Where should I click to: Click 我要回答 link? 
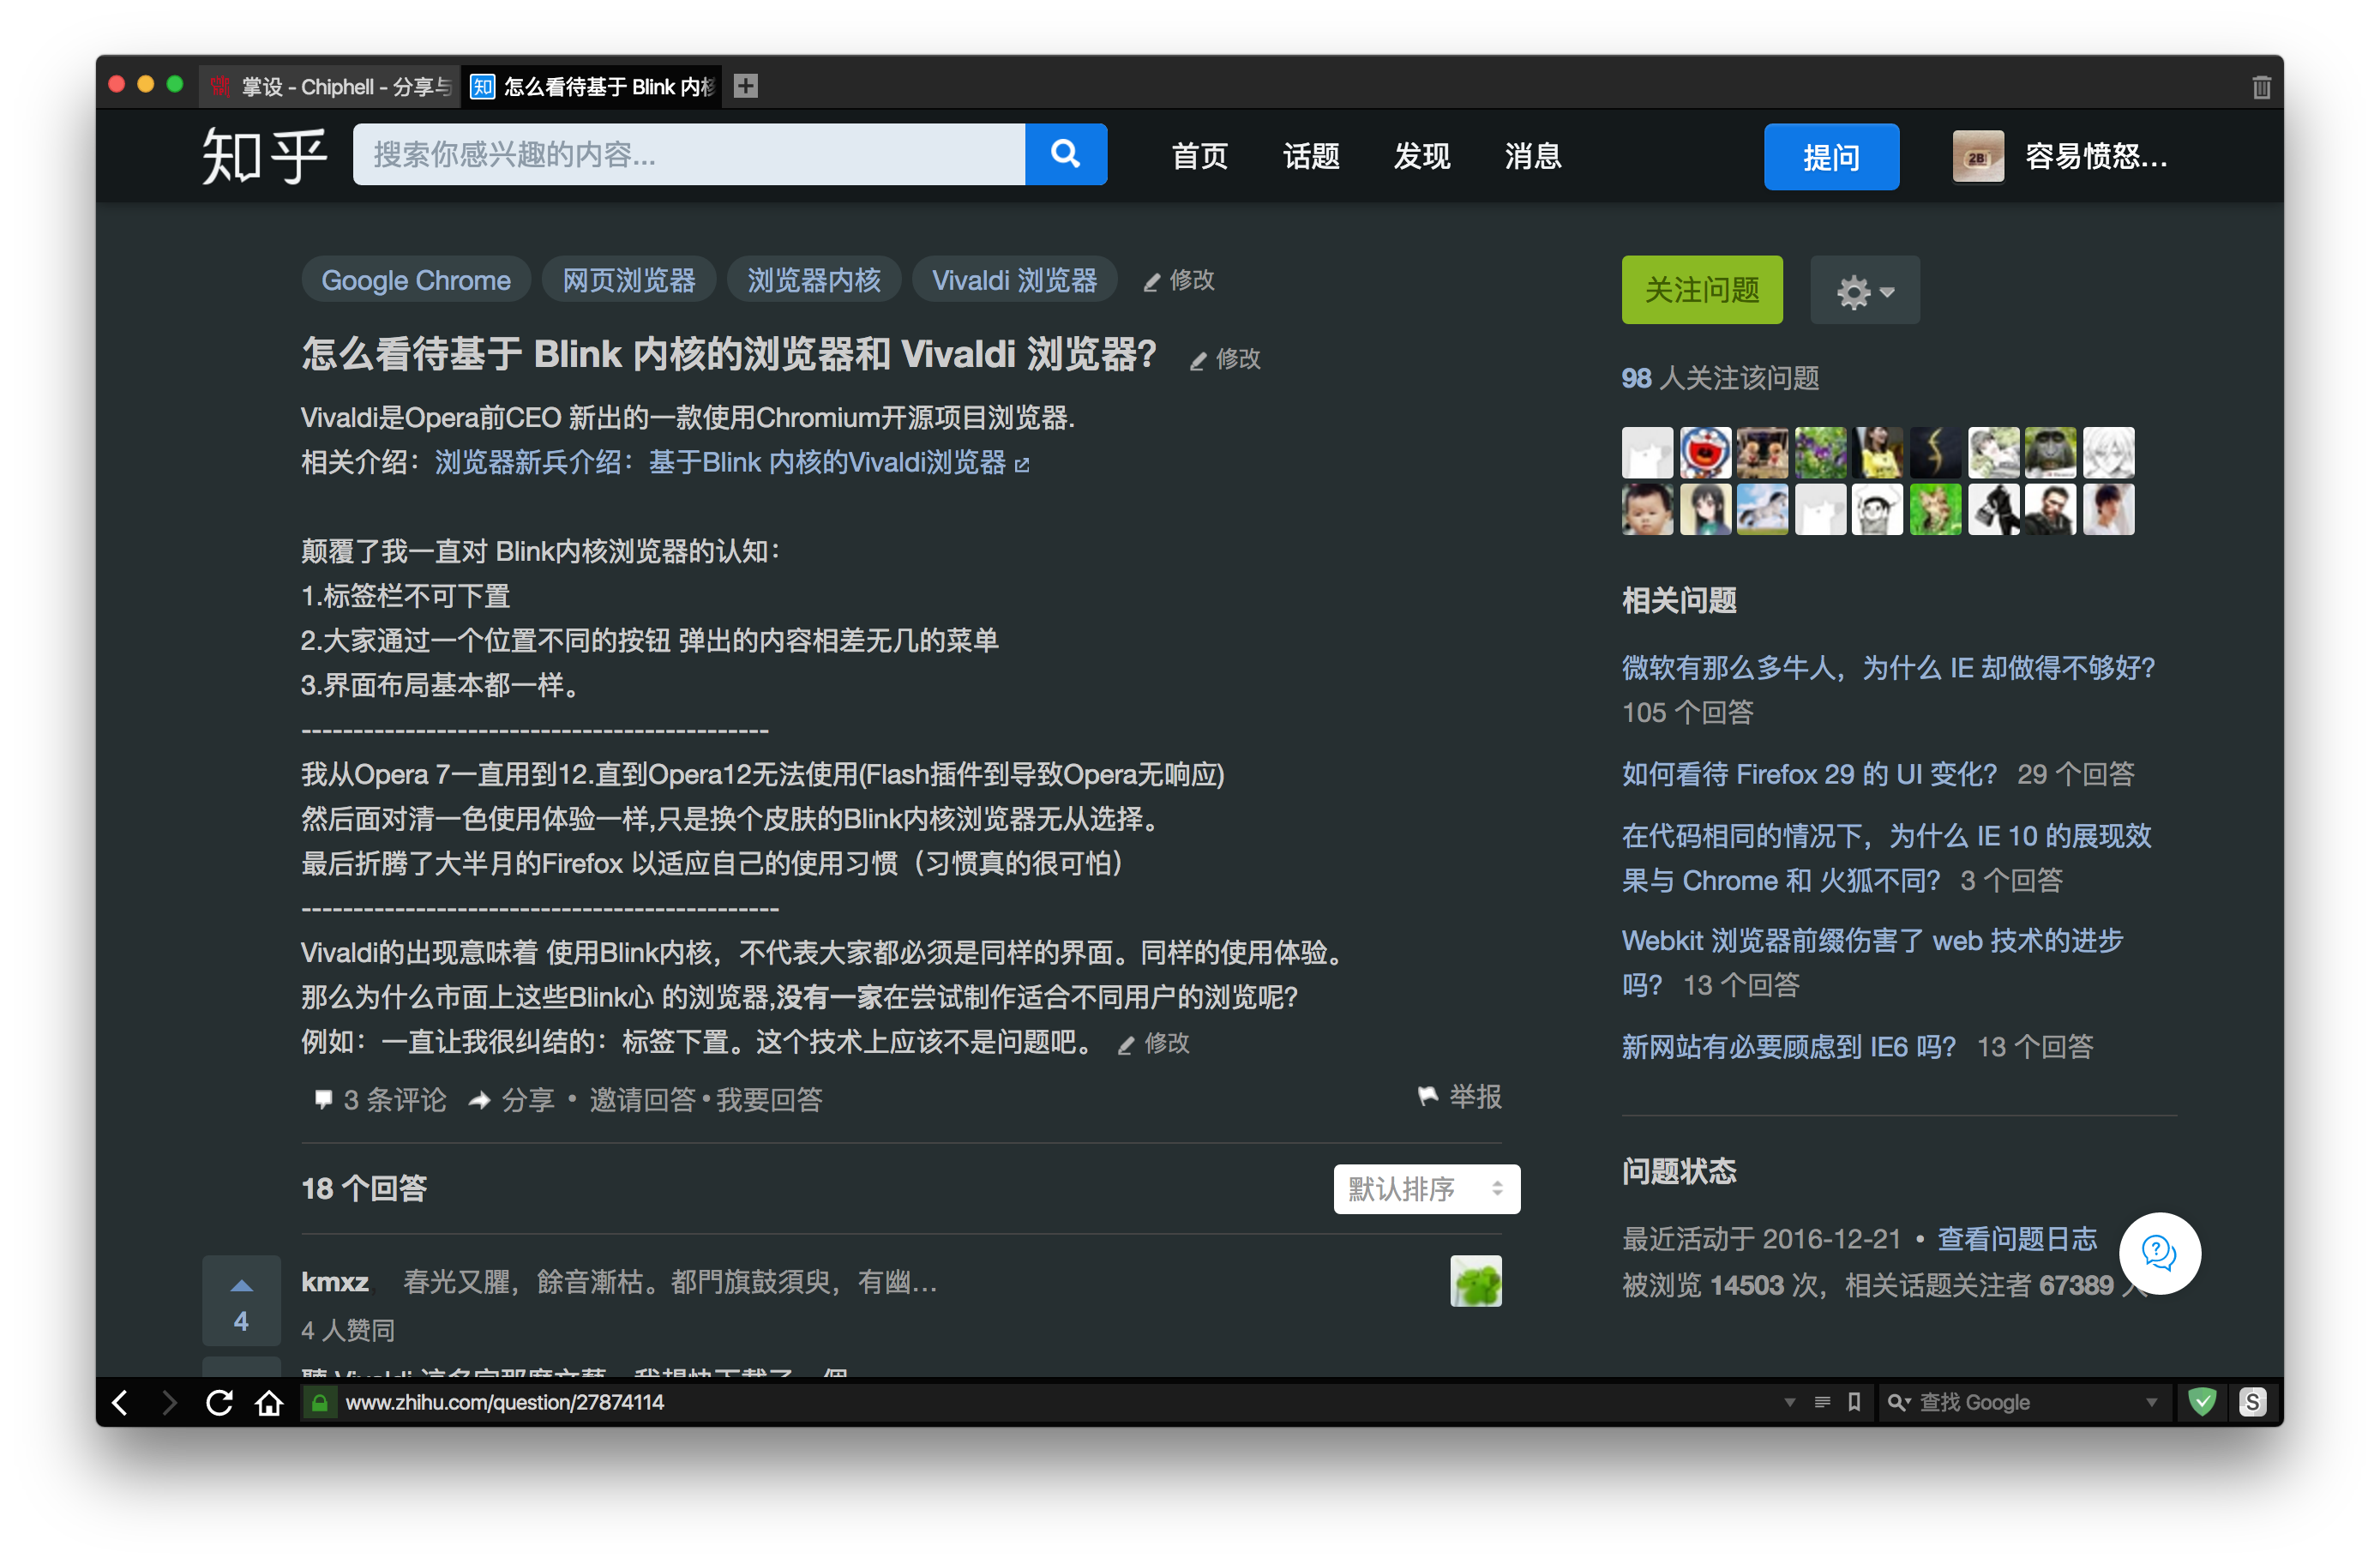point(769,1099)
